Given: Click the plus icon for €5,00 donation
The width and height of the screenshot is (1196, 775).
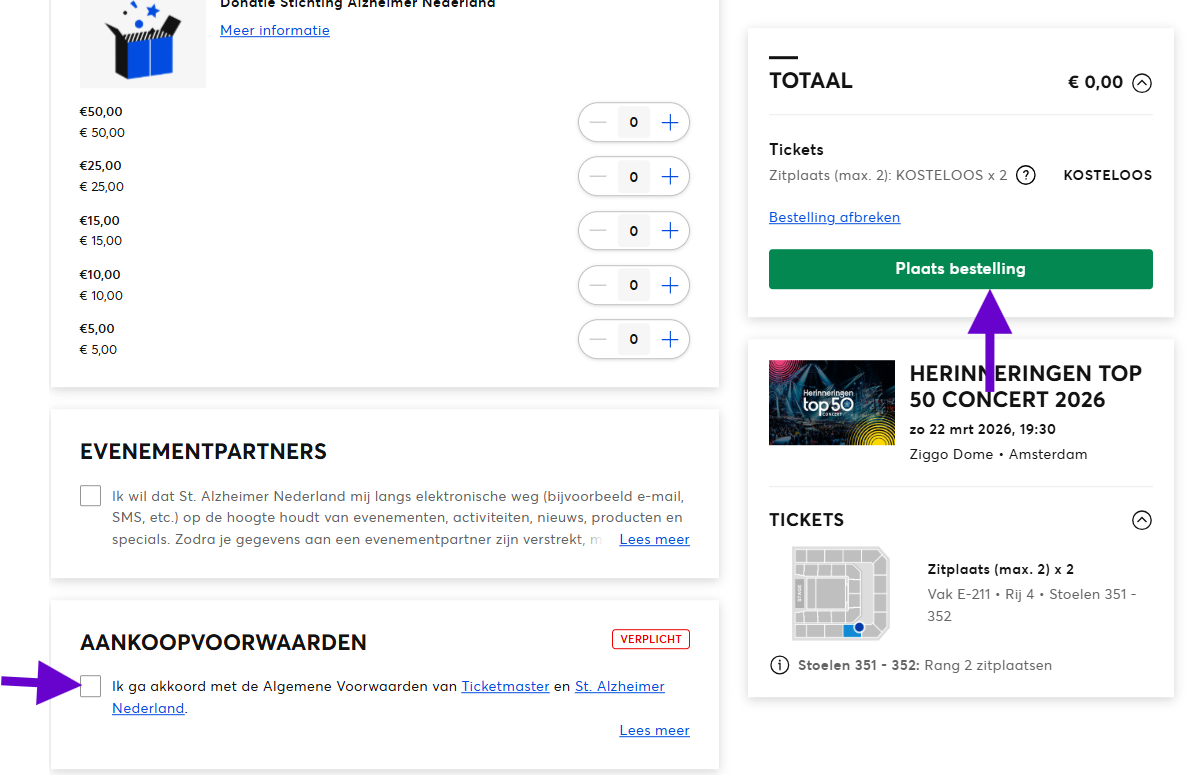Looking at the screenshot, I should pyautogui.click(x=669, y=338).
